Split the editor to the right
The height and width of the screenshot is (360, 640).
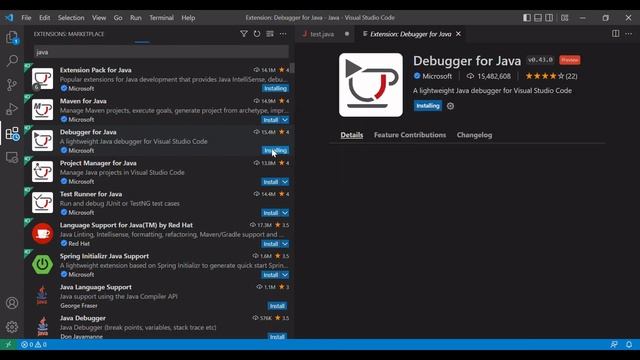point(616,33)
